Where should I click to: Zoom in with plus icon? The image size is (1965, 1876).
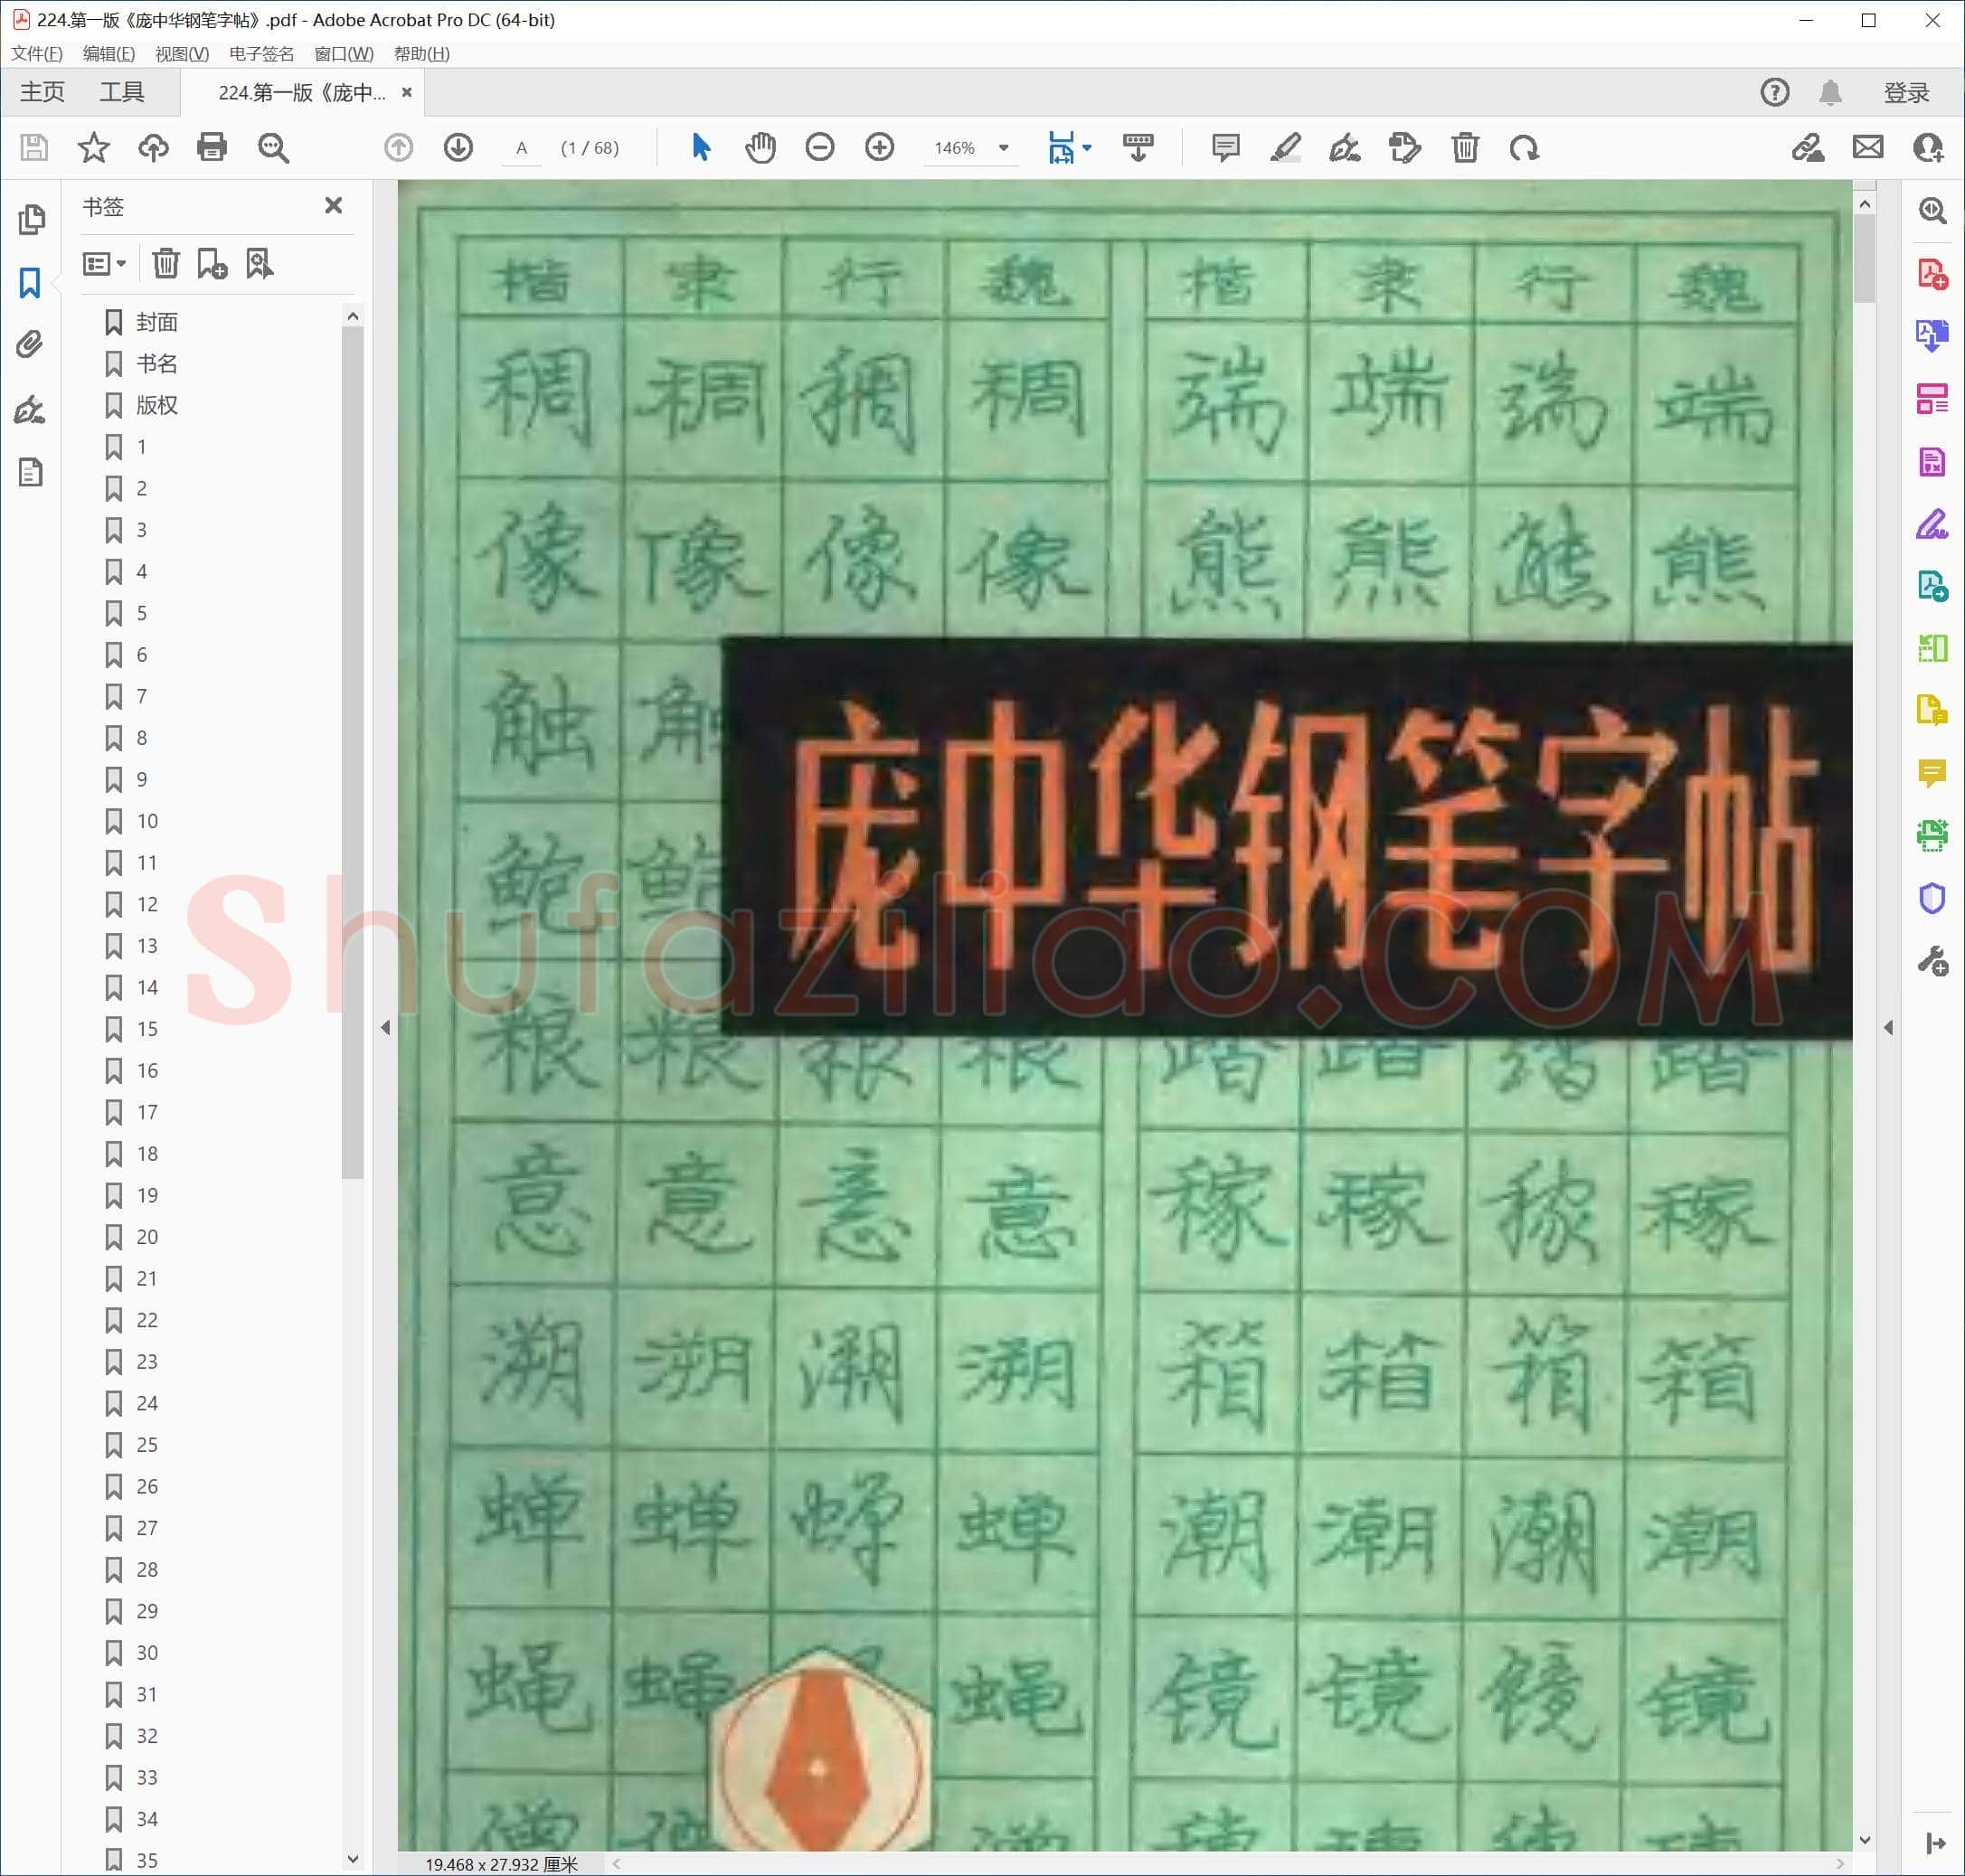tap(880, 148)
